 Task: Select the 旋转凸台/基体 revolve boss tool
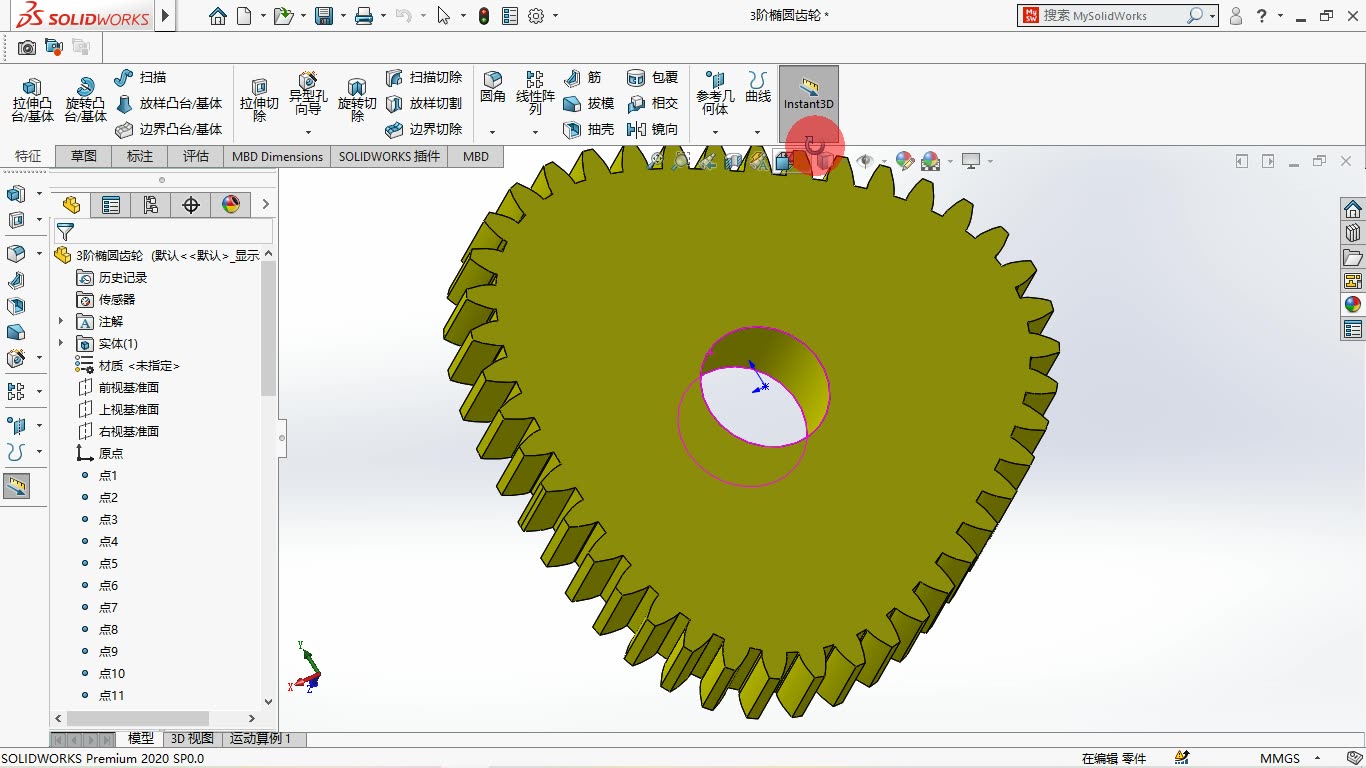tap(85, 100)
